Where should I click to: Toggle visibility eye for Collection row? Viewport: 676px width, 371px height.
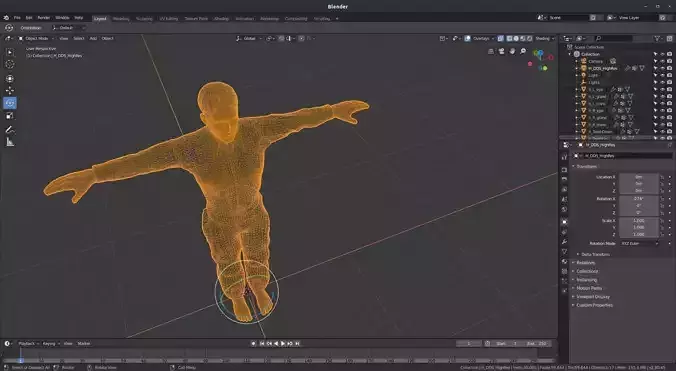pyautogui.click(x=663, y=54)
